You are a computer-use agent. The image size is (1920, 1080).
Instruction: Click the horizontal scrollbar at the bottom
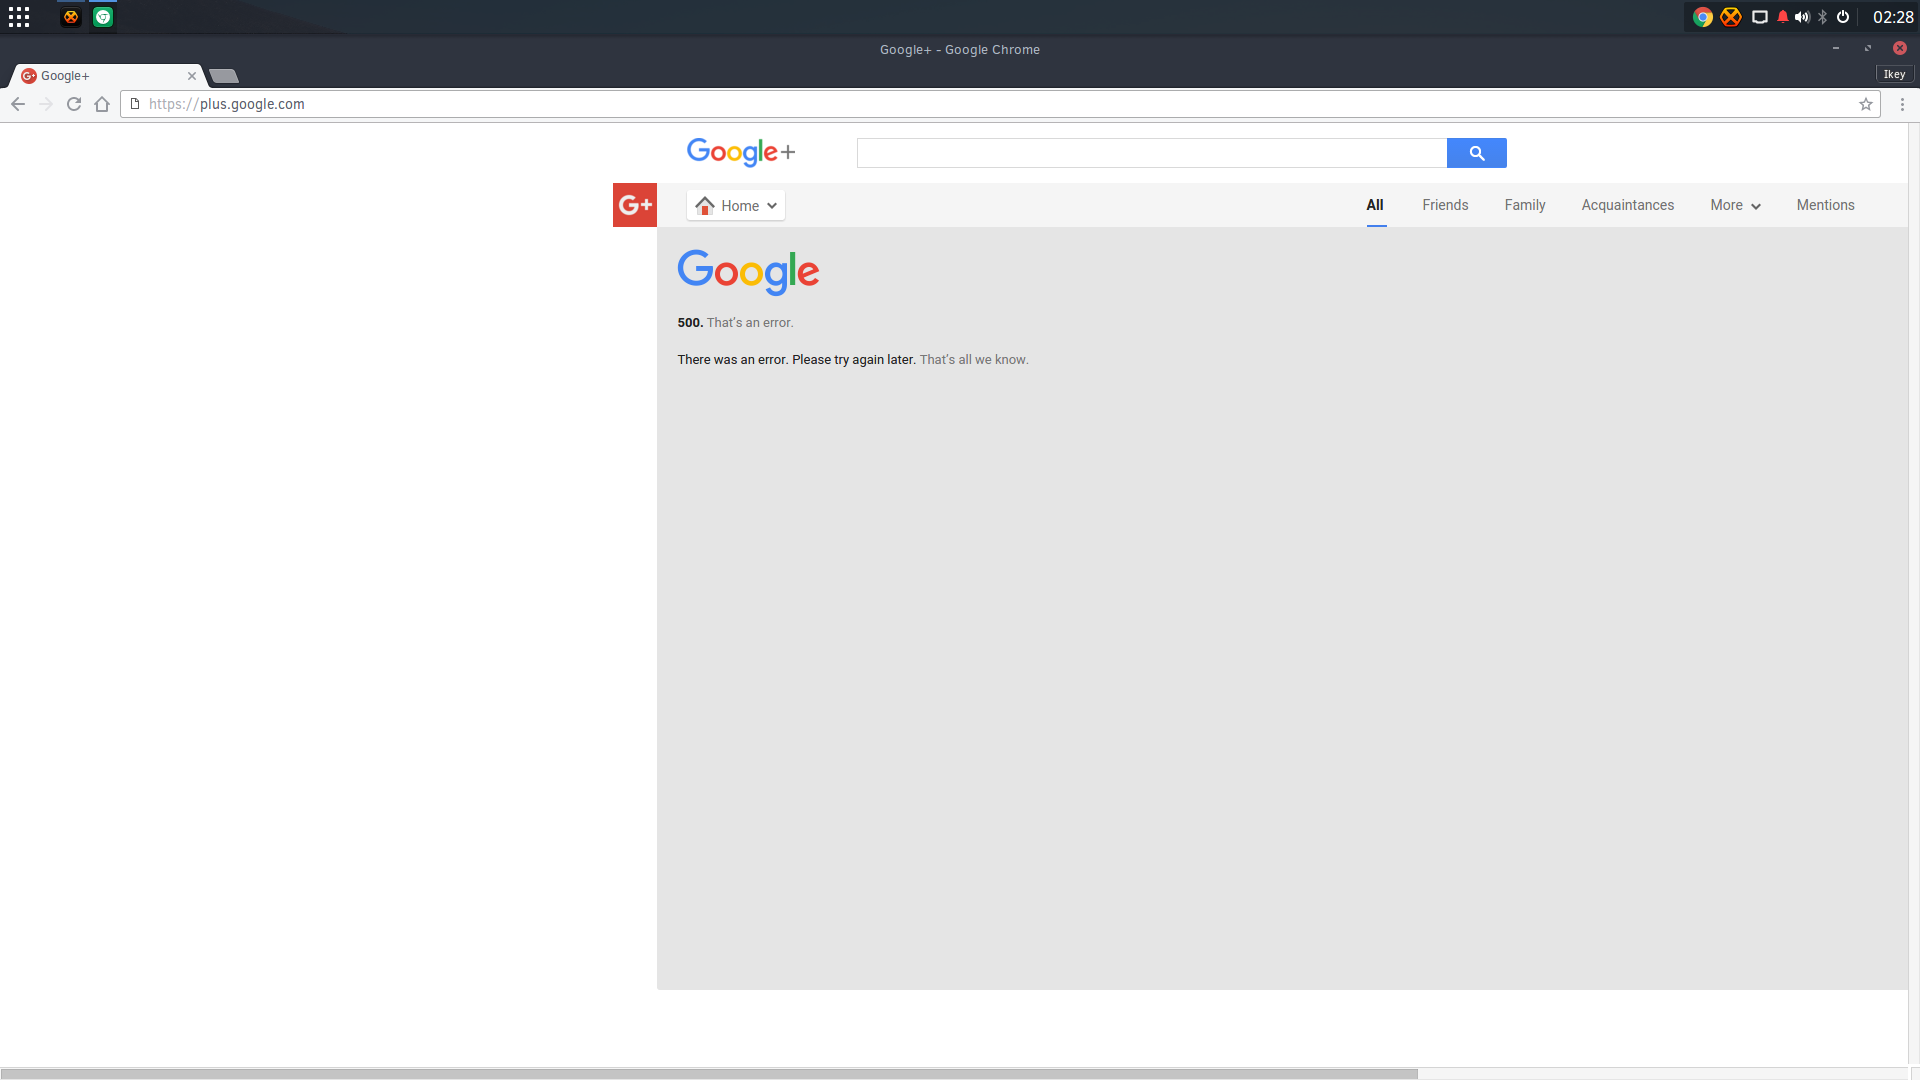(x=709, y=1074)
